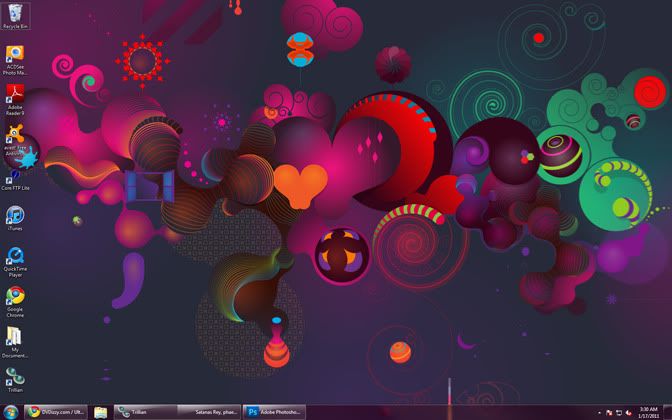
Task: Select the Trillian desktop shortcut
Action: 15,378
